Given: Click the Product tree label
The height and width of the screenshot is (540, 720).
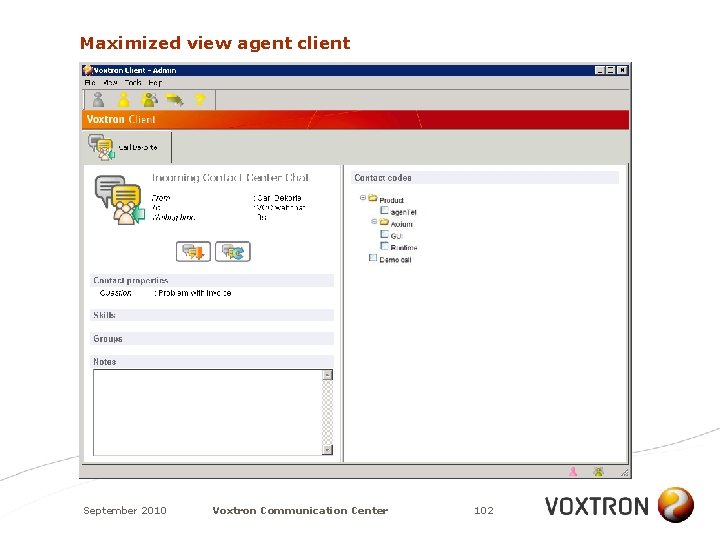Looking at the screenshot, I should point(392,200).
